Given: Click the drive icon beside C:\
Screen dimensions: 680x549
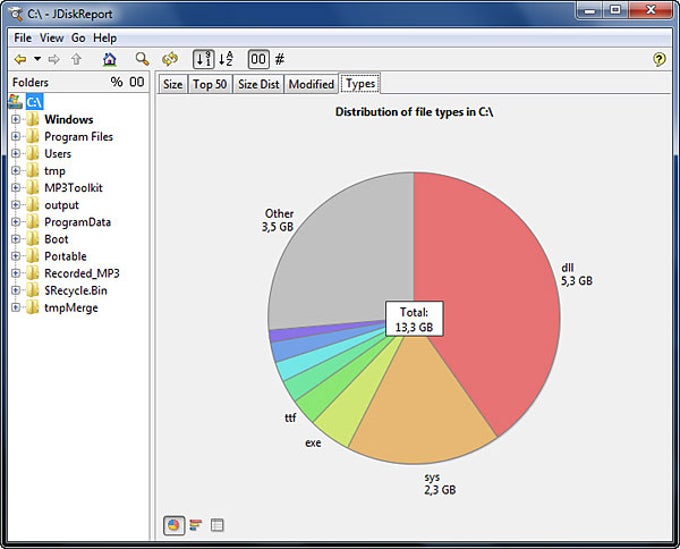Looking at the screenshot, I should pos(16,101).
